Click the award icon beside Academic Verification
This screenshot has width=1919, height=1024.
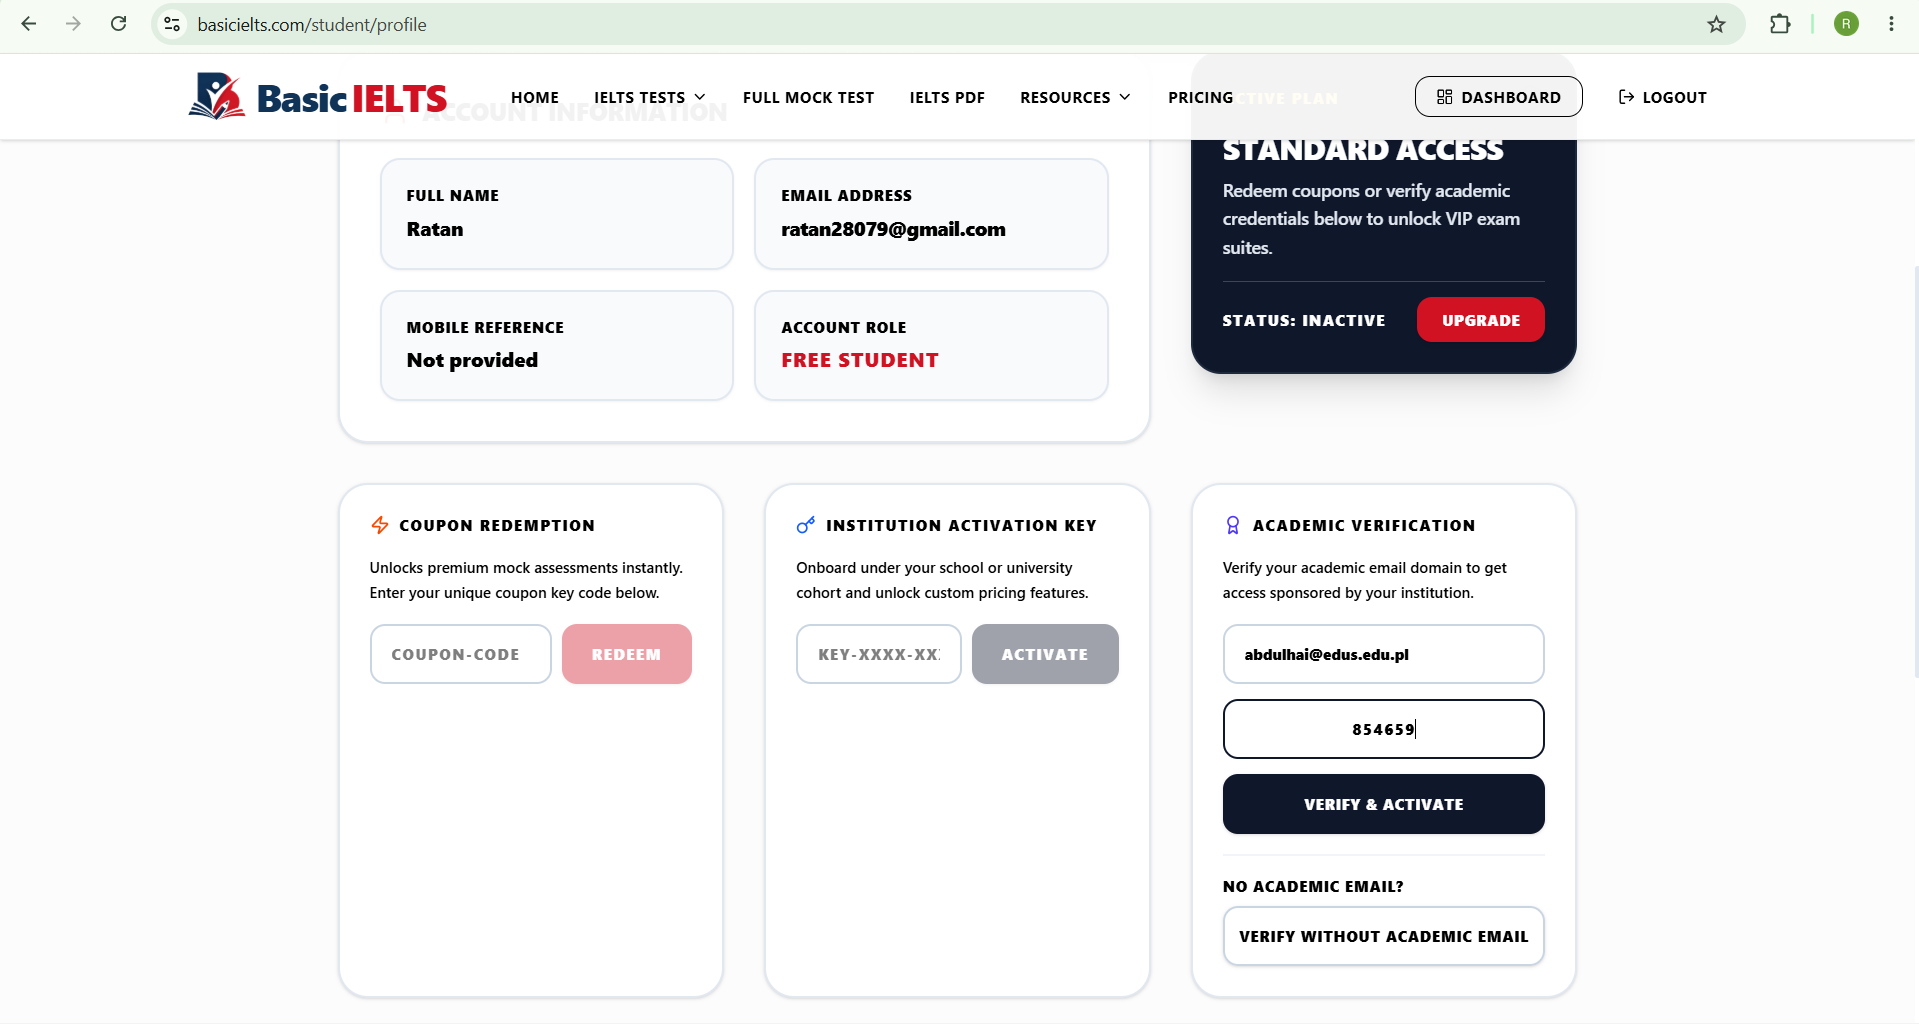point(1233,525)
